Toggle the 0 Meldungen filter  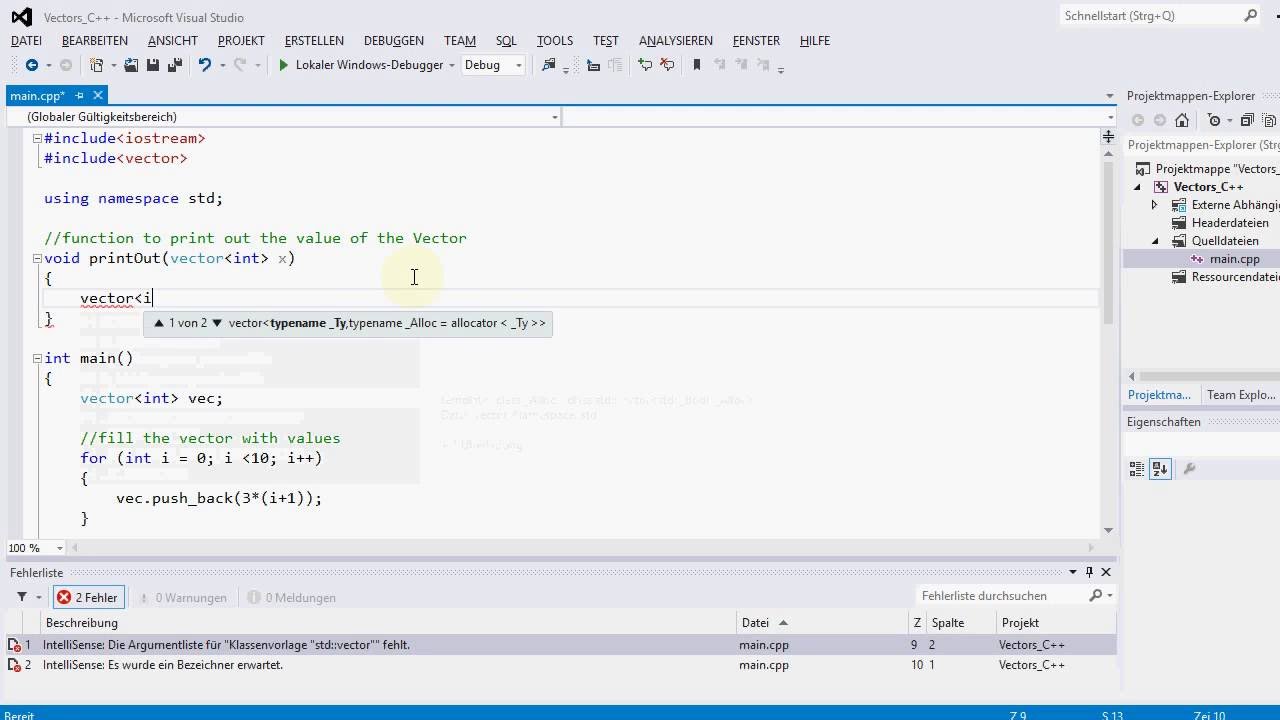coord(291,597)
